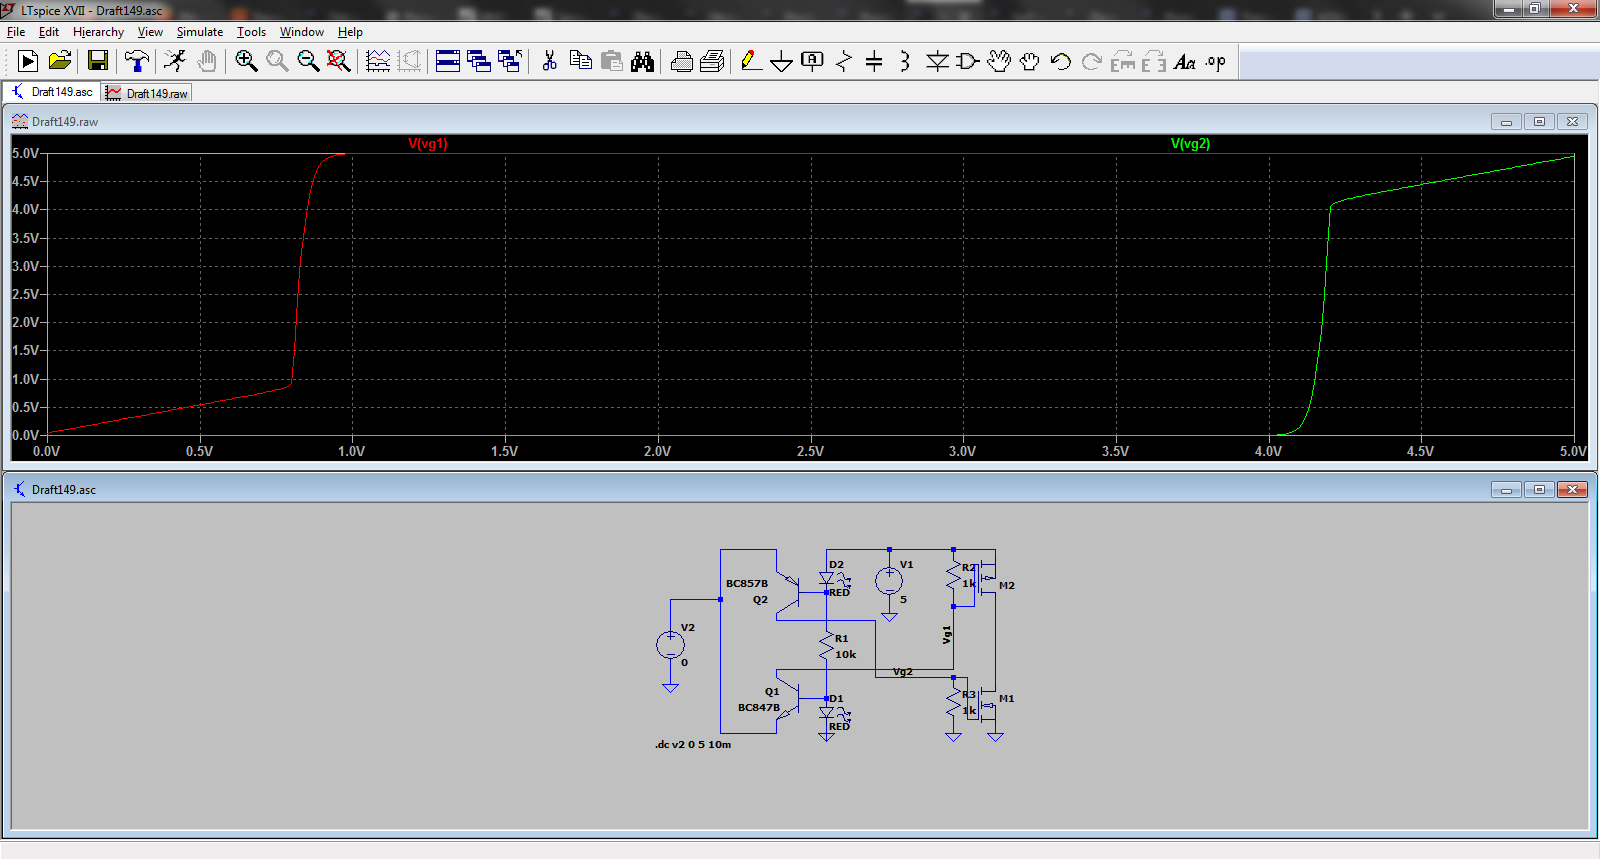
Task: Open the Hierarchy menu
Action: pos(98,32)
